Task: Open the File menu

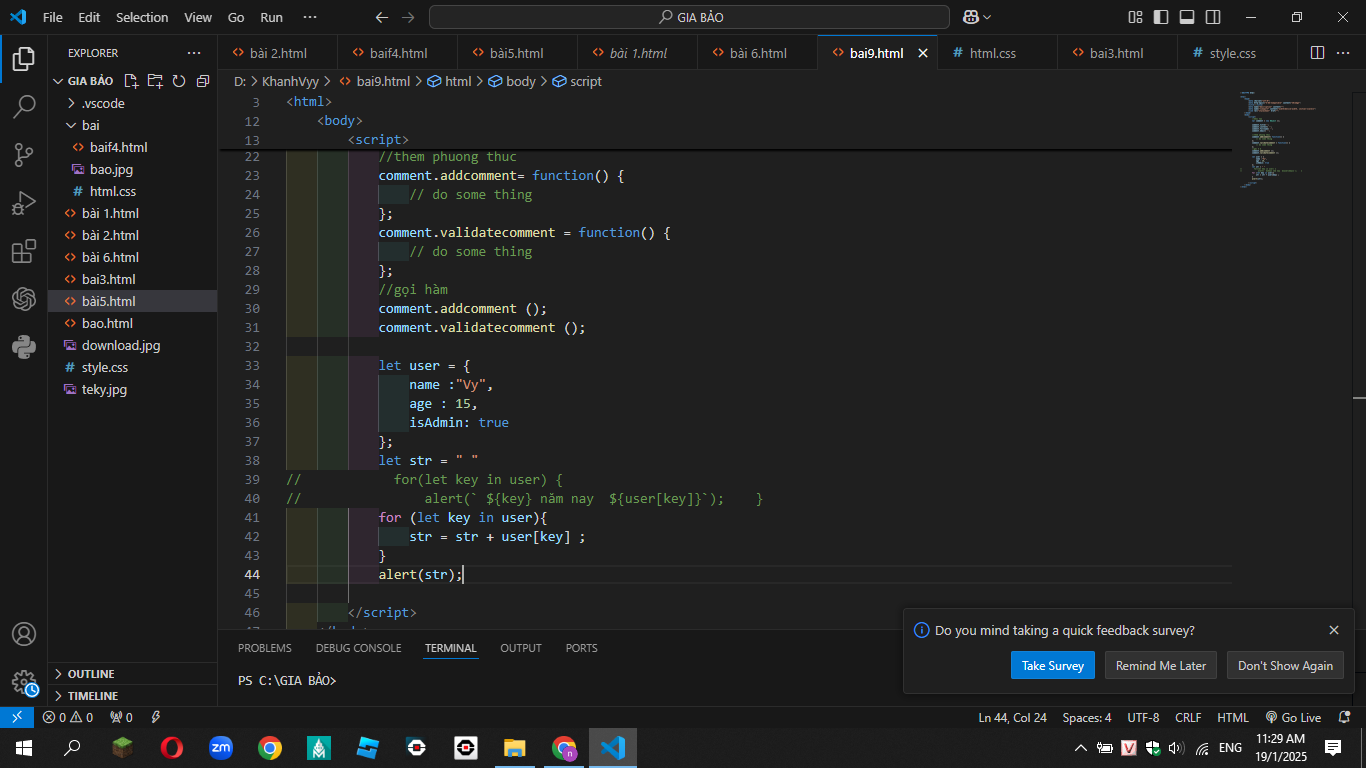Action: pos(52,17)
